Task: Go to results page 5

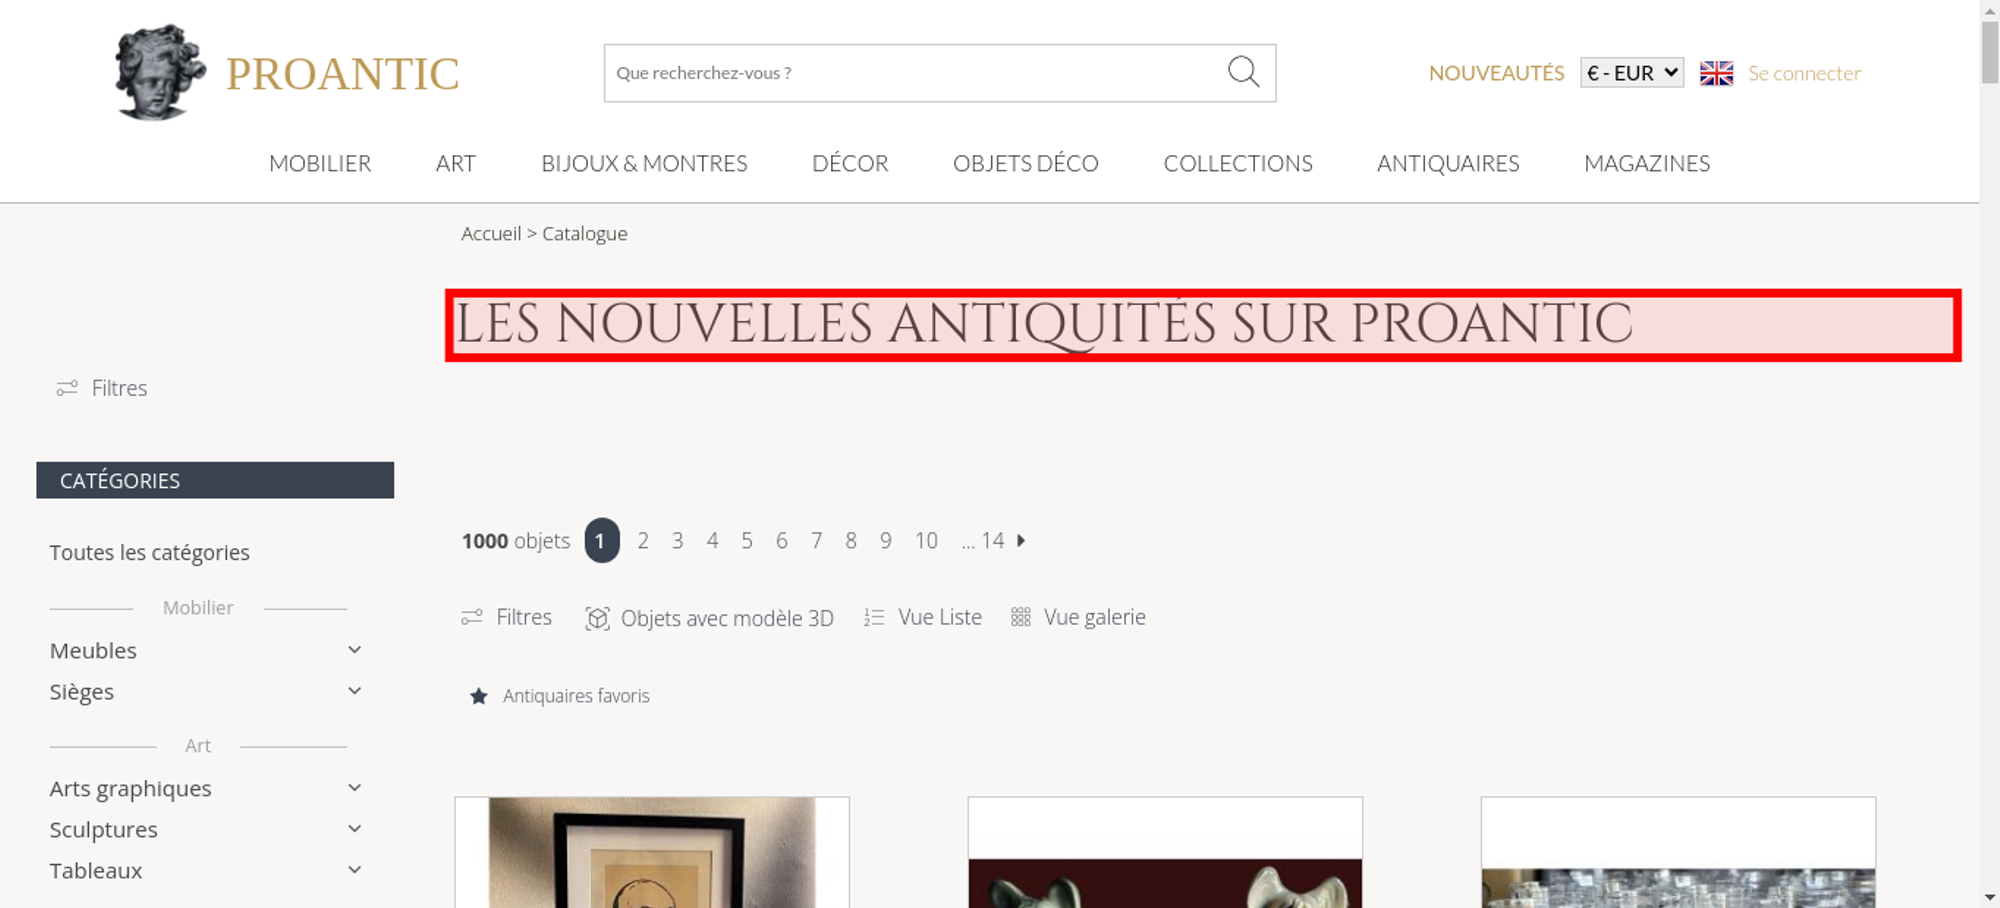Action: [x=747, y=541]
